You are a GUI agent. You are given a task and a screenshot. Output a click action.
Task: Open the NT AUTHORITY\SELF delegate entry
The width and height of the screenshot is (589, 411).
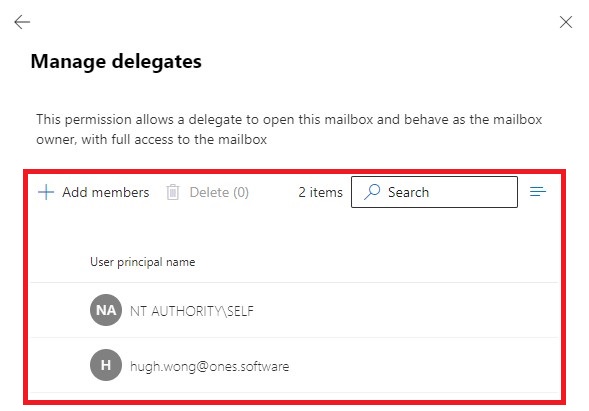pos(192,311)
